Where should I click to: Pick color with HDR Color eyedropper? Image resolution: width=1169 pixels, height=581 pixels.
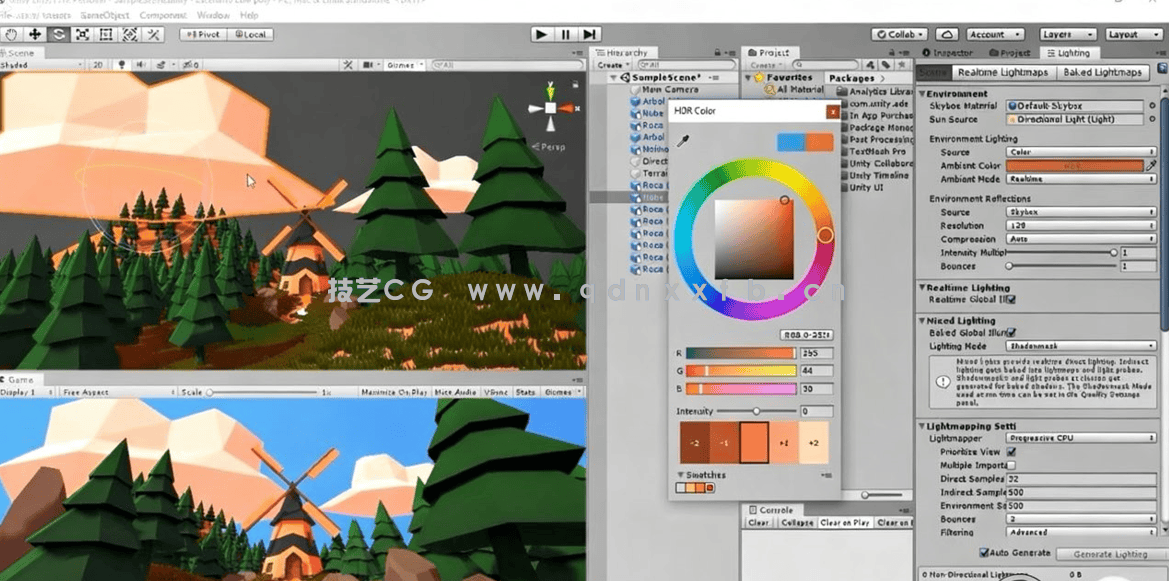click(683, 142)
